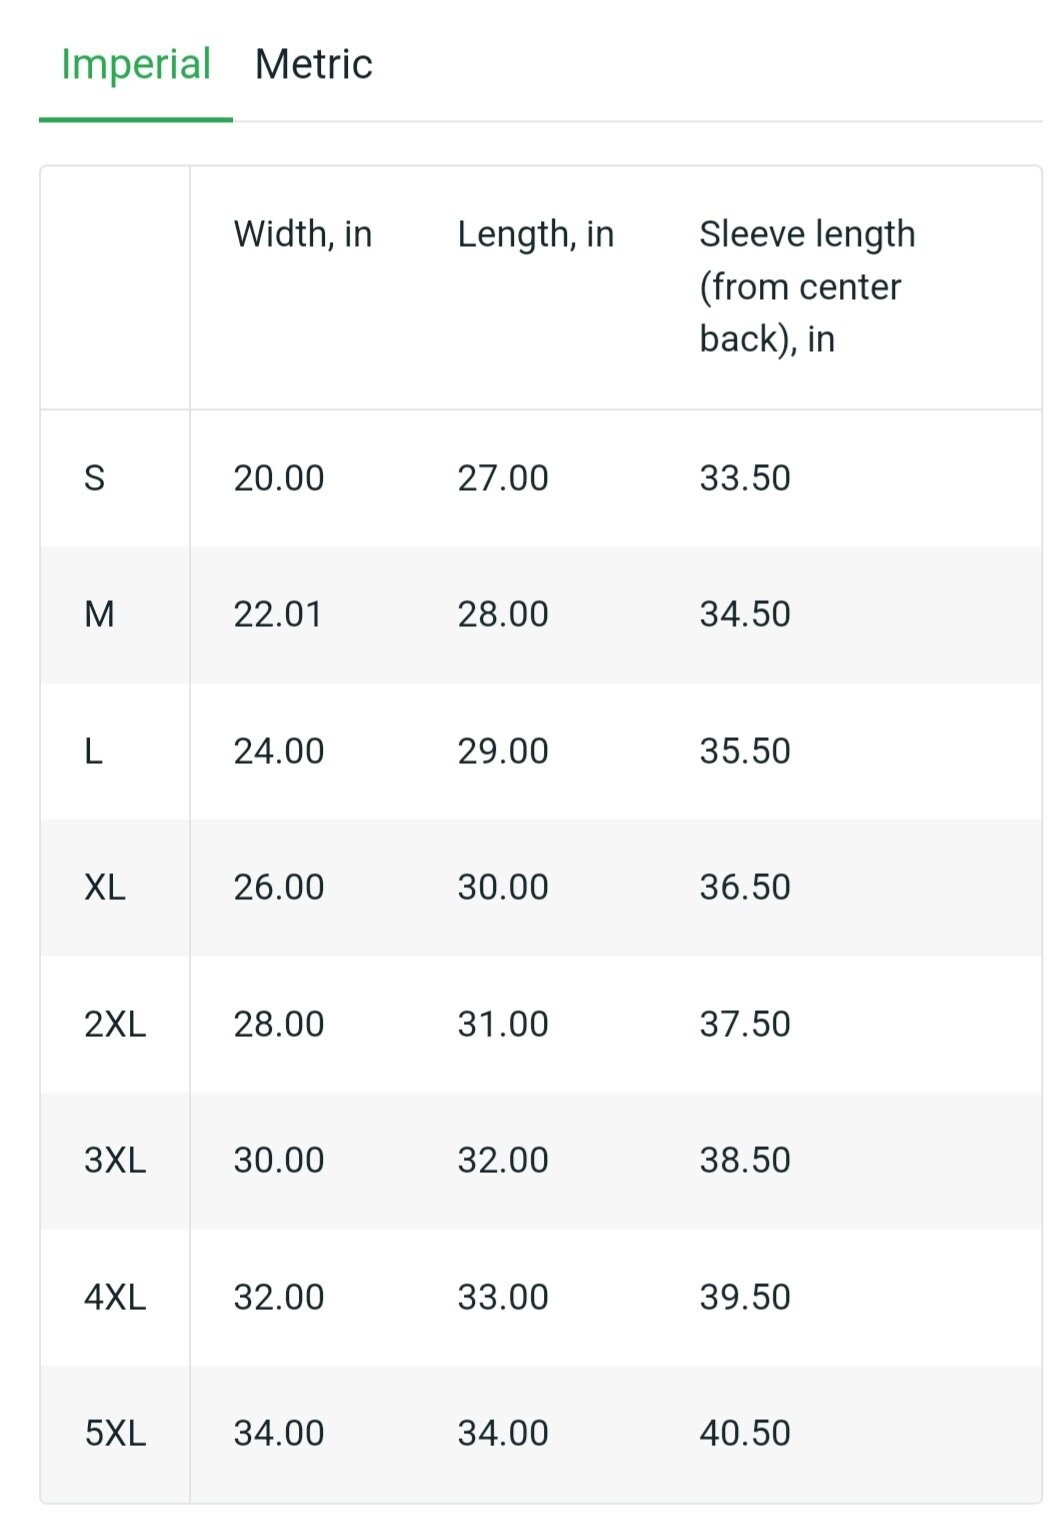Click the 38.50 sleeve length for 3XL

pos(745,1160)
